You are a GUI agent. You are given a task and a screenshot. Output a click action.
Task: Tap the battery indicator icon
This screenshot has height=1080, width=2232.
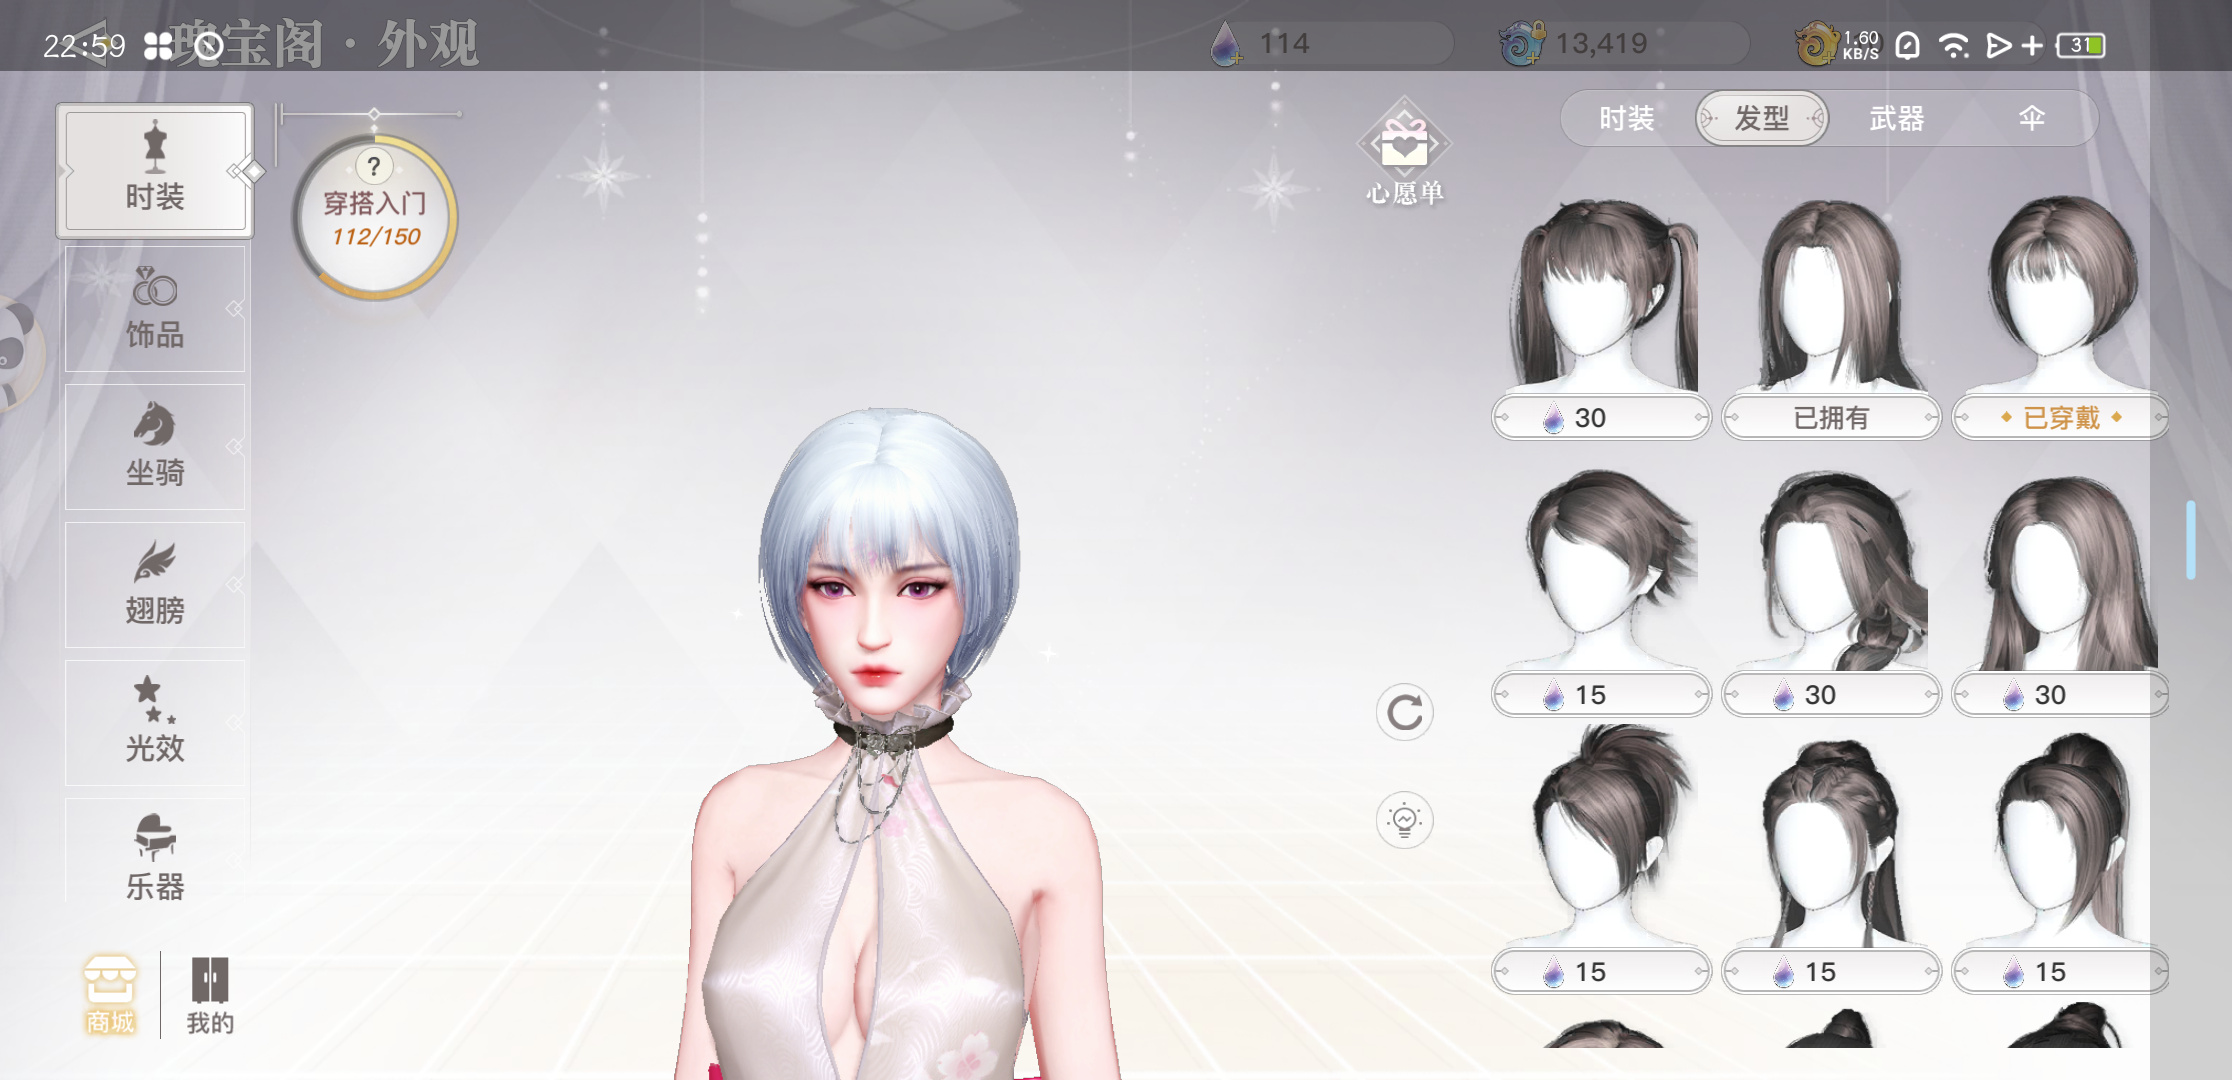[2082, 45]
